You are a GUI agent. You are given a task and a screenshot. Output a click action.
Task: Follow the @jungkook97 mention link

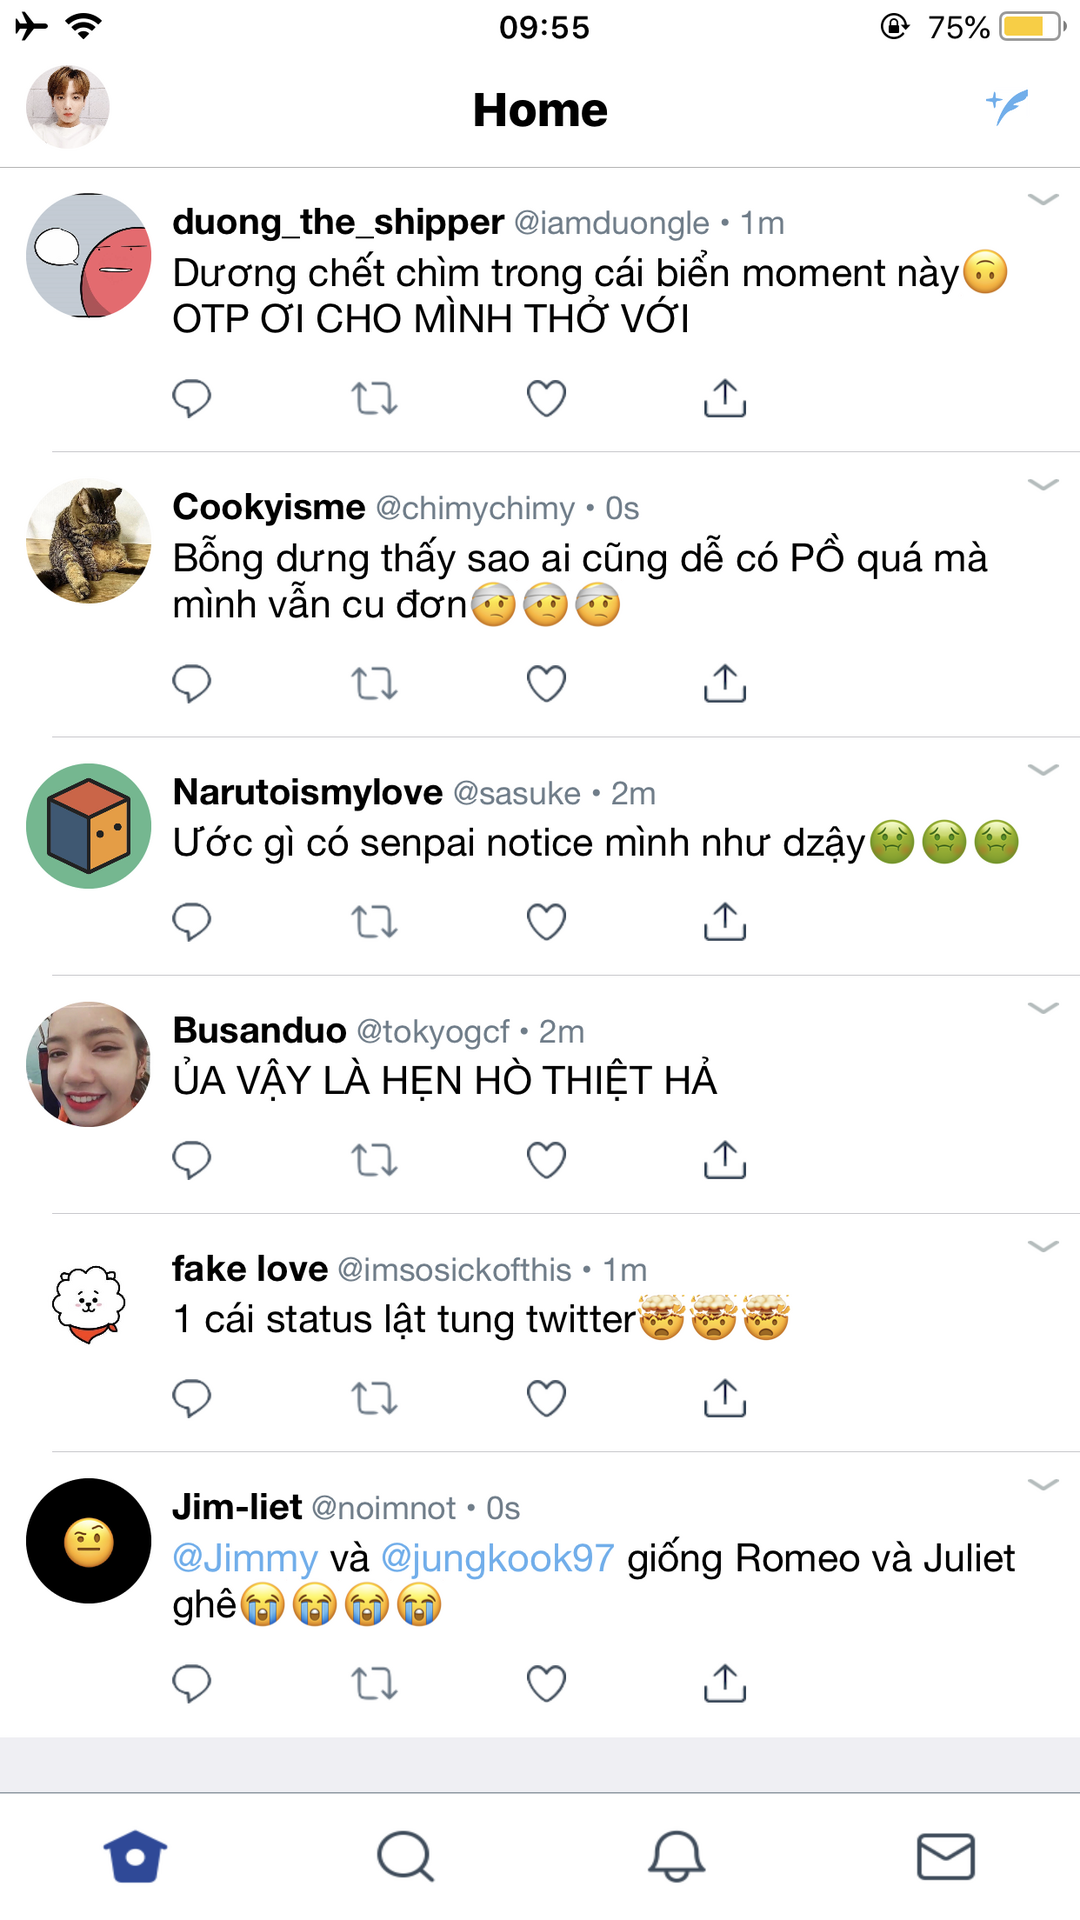click(x=497, y=1558)
